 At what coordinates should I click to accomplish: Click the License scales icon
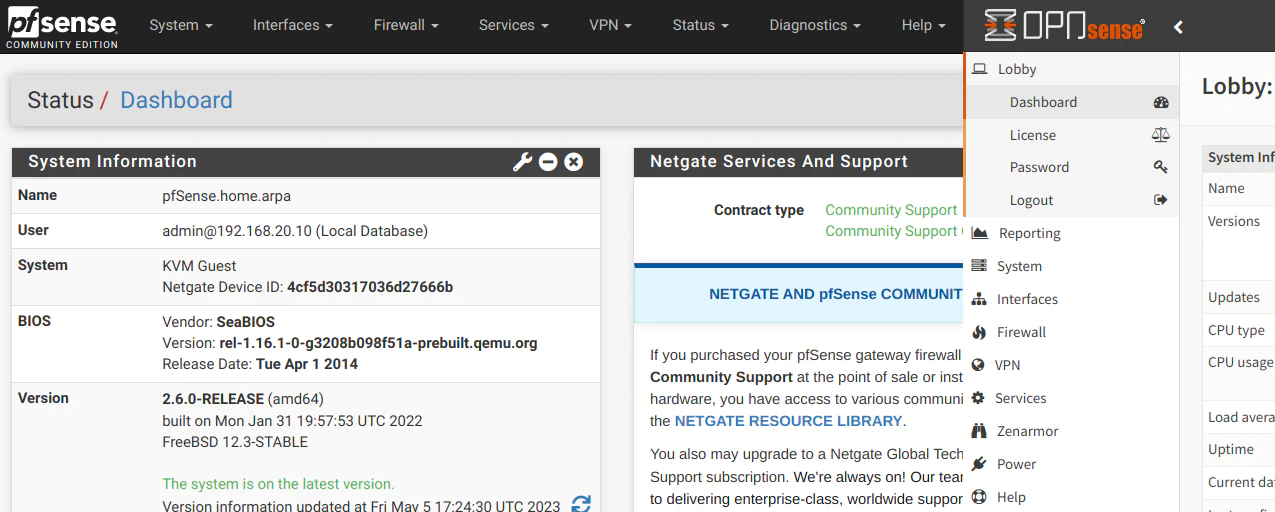tap(1161, 135)
